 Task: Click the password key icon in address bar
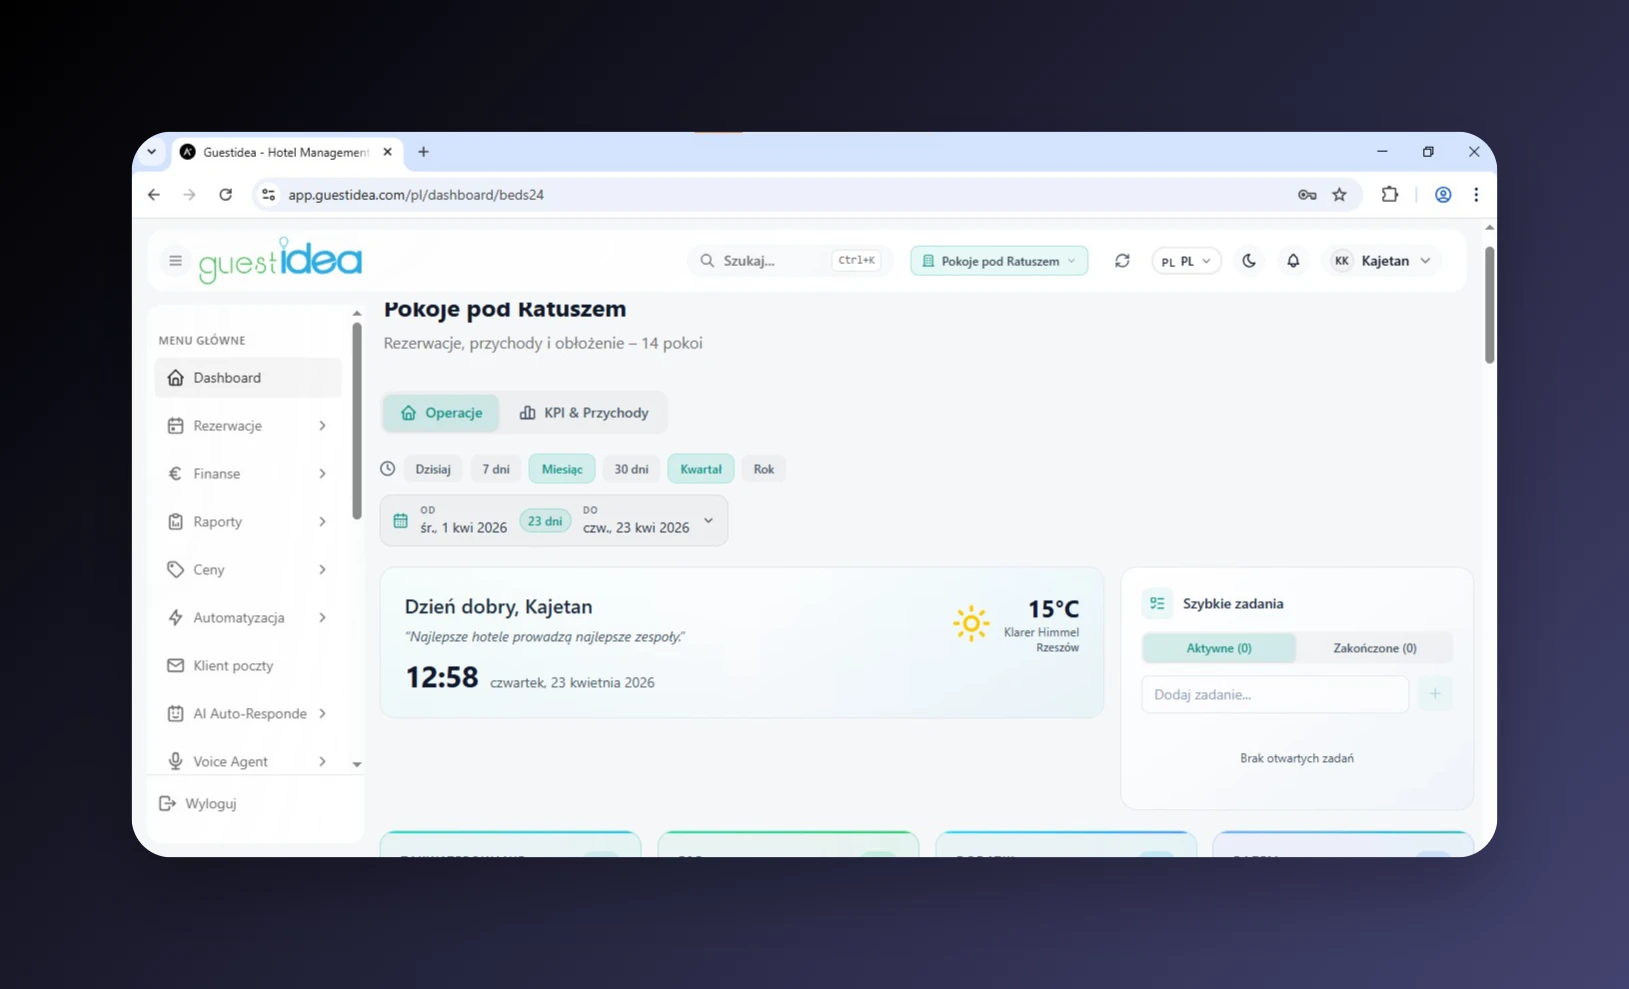[x=1307, y=195]
